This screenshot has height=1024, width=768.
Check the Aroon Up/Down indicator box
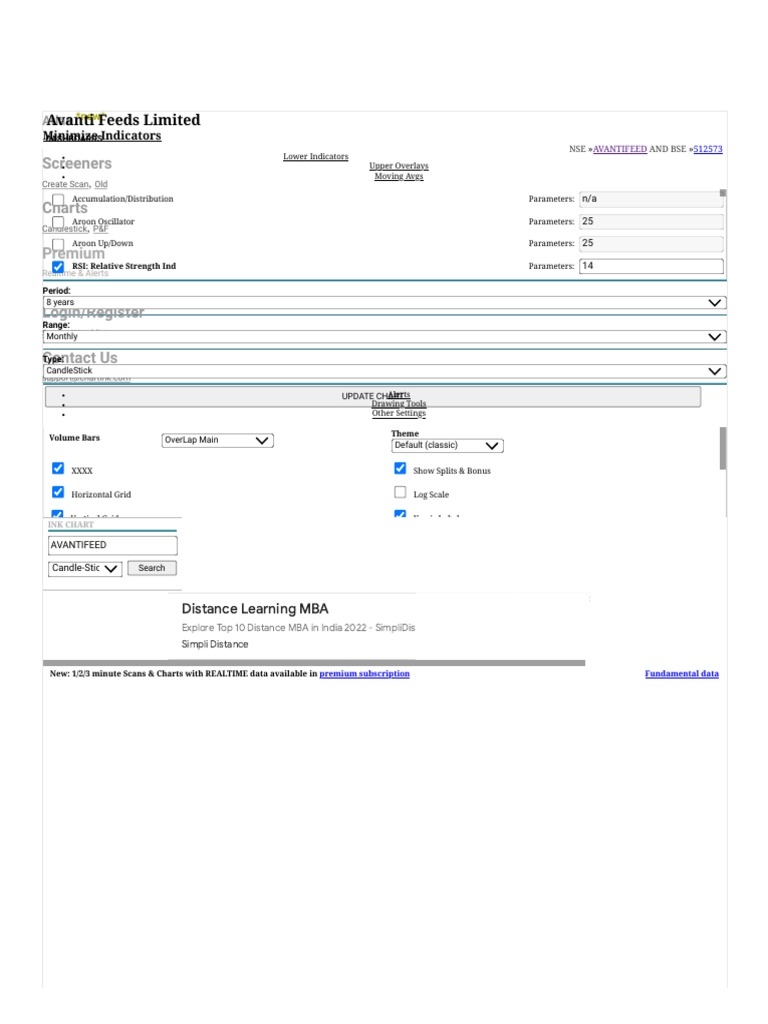coord(58,244)
